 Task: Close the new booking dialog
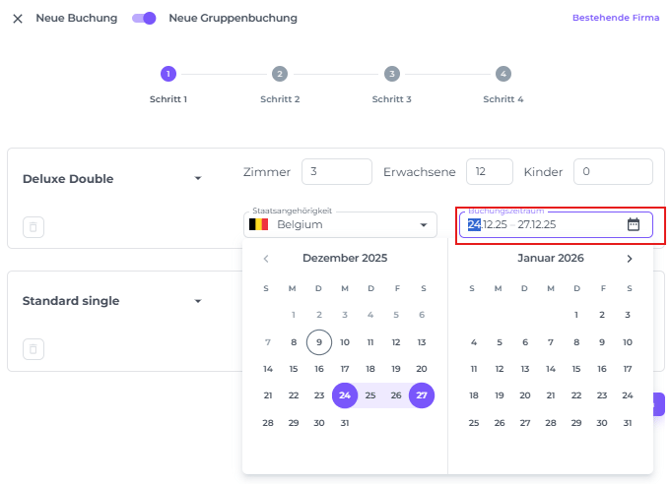point(17,18)
